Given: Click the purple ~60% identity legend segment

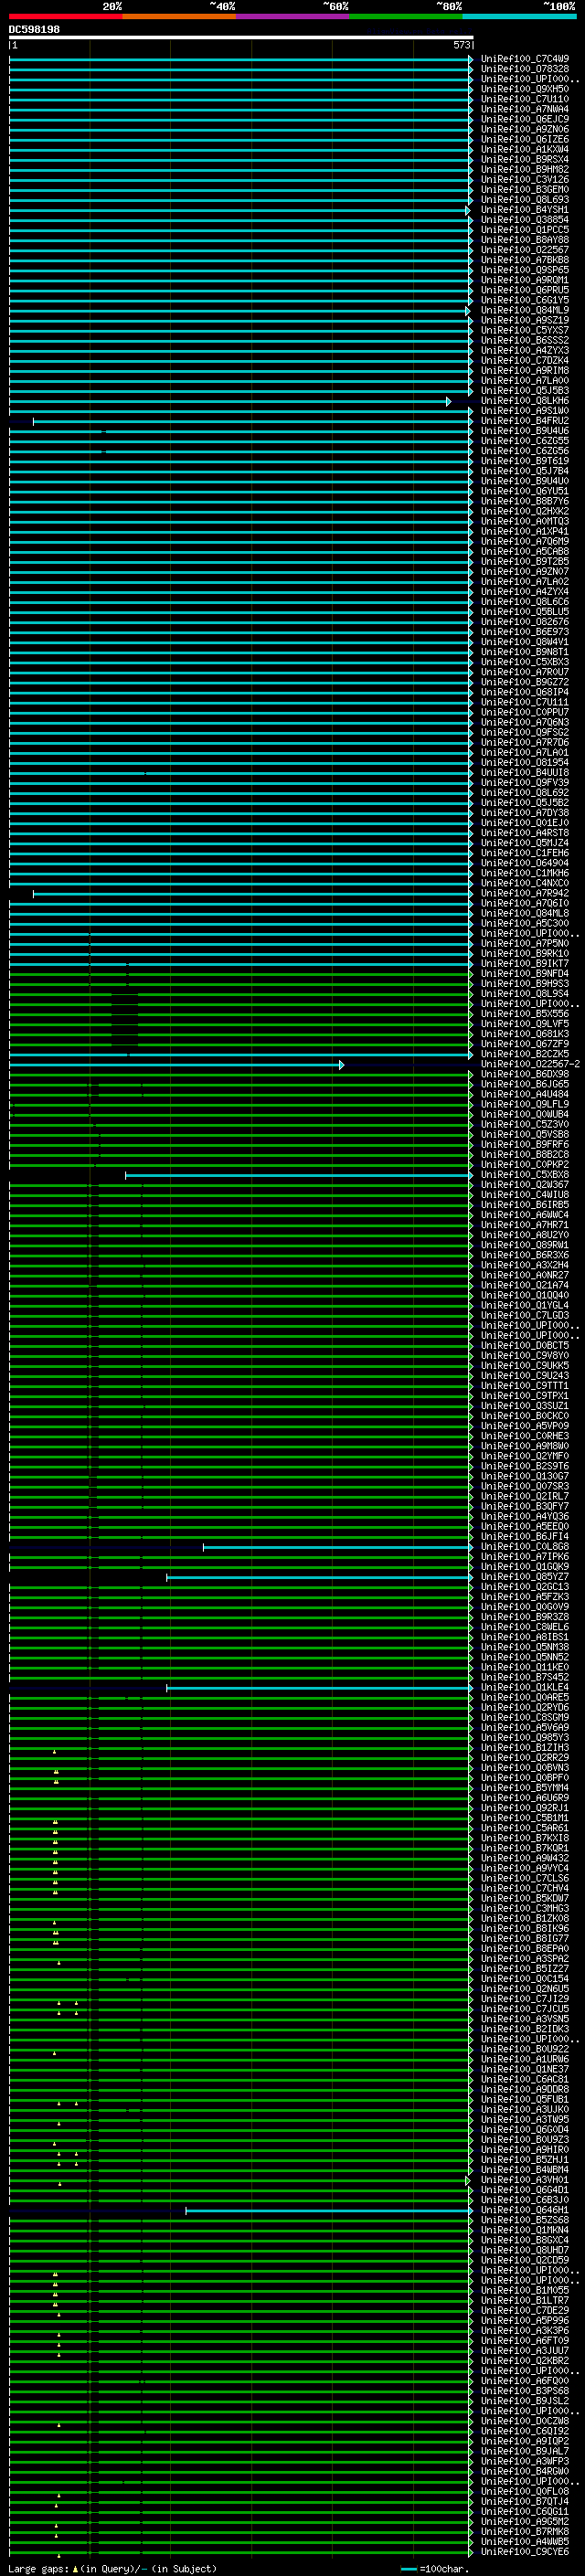Looking at the screenshot, I should (x=292, y=16).
